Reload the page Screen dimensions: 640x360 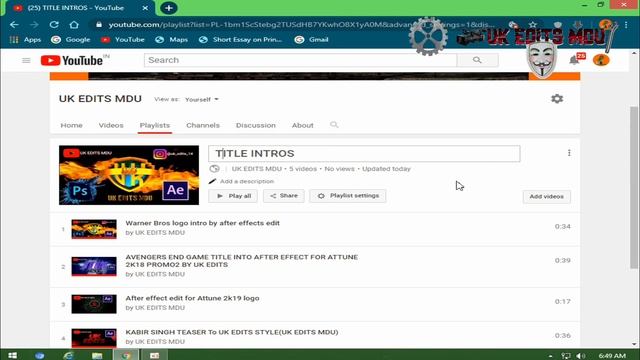54,24
